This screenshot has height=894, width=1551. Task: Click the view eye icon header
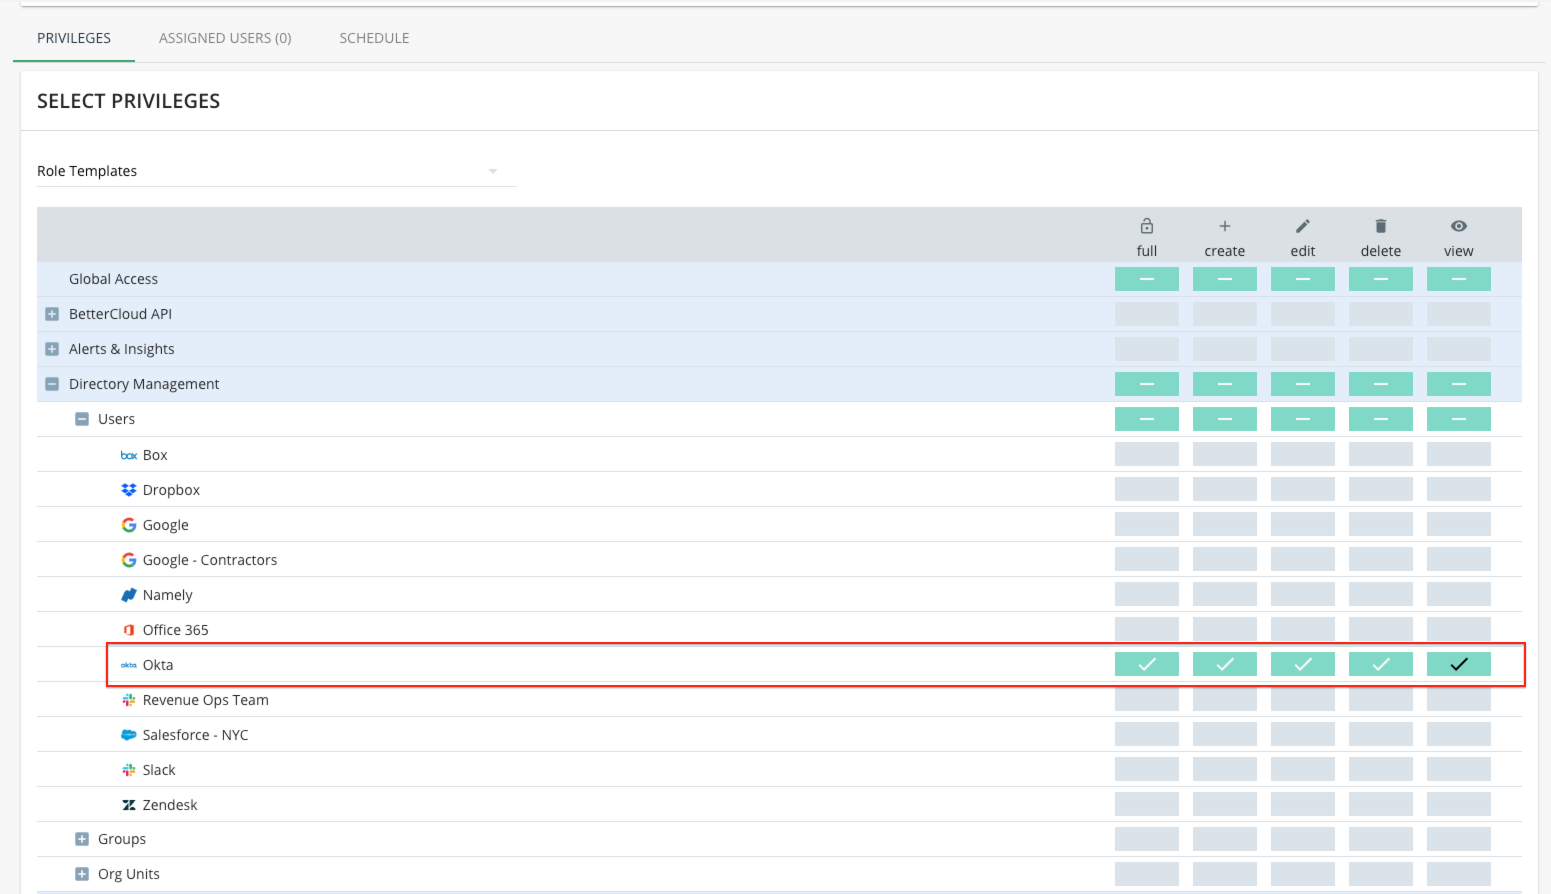point(1458,225)
